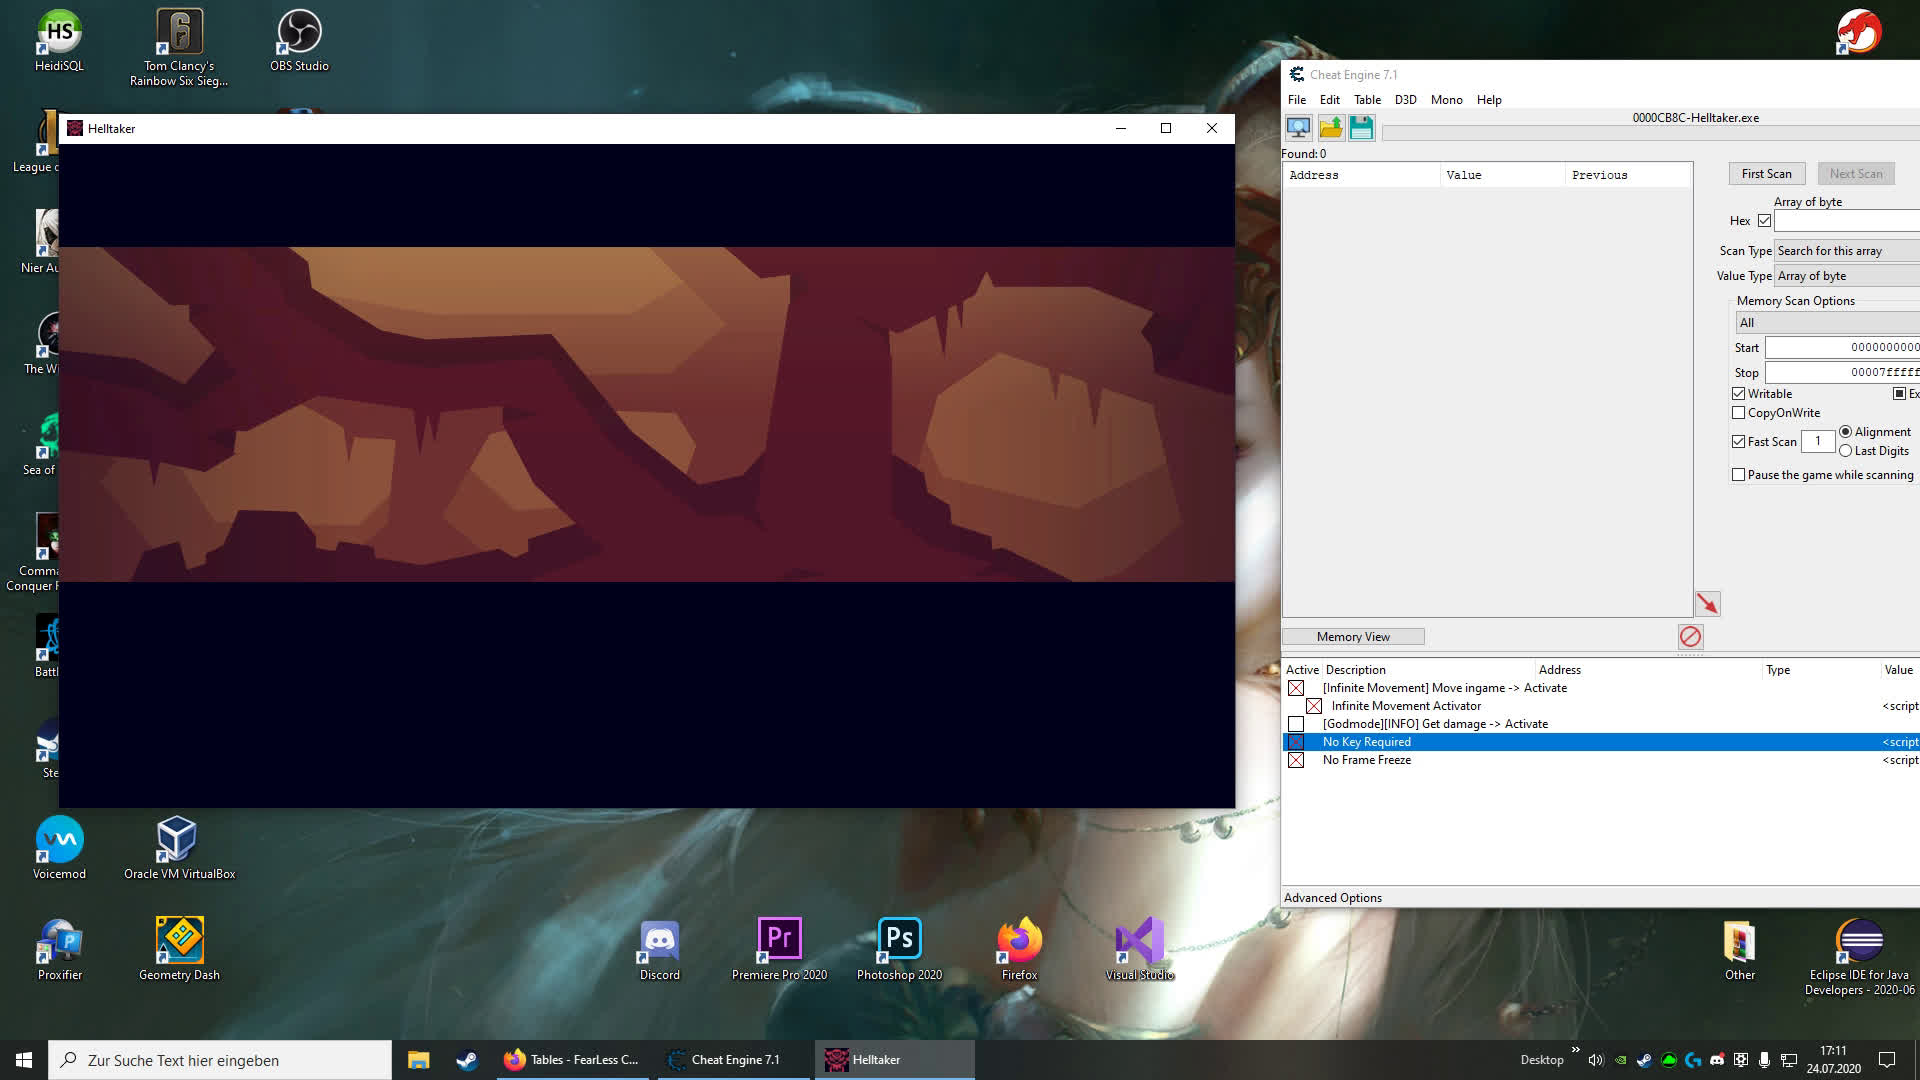1920x1080 pixels.
Task: Open the Other folder on desktop
Action: tap(1739, 949)
